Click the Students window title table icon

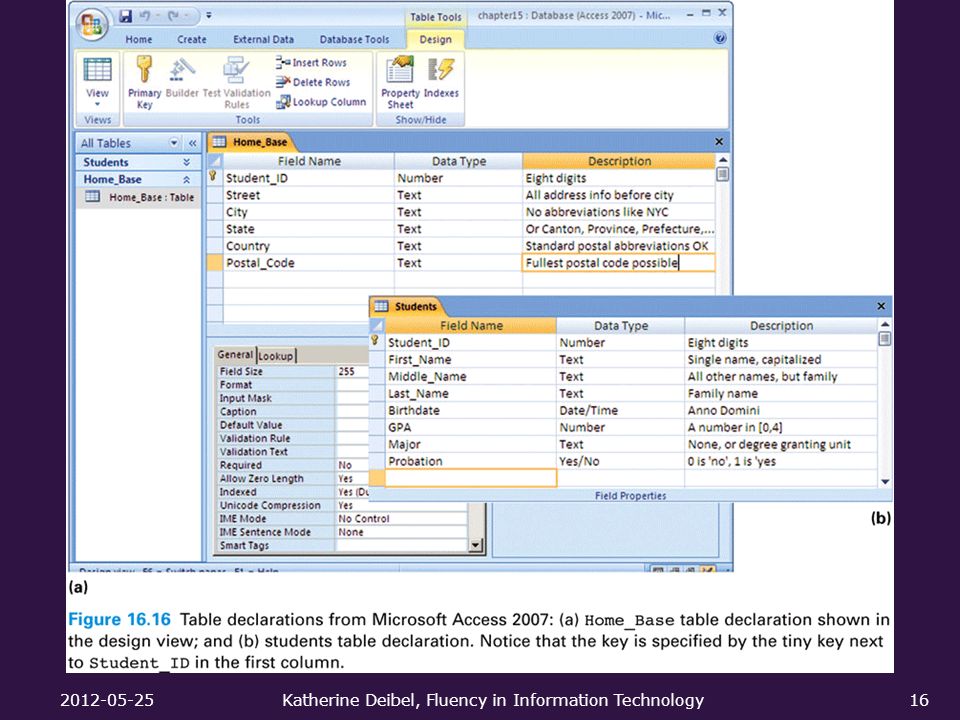coord(381,306)
